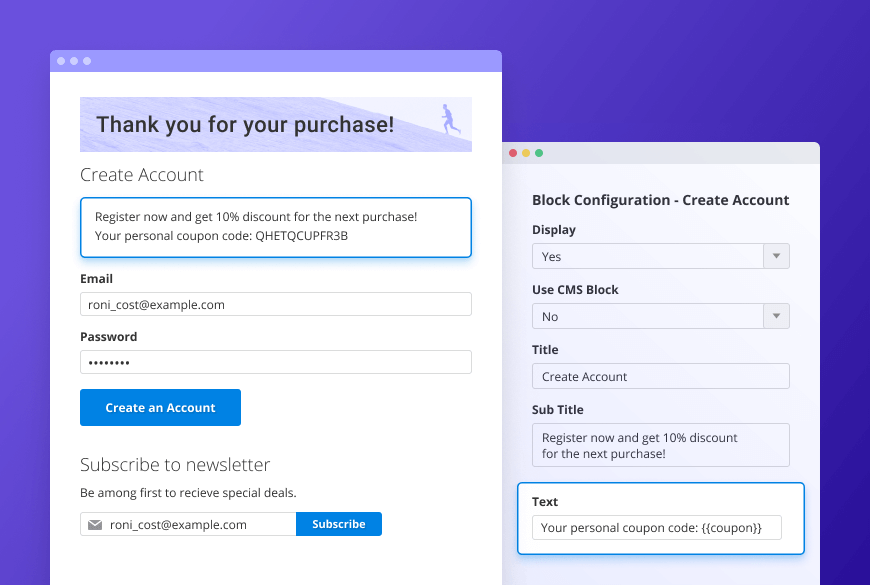Hit the Subscribe button
The width and height of the screenshot is (870, 585).
[x=339, y=524]
